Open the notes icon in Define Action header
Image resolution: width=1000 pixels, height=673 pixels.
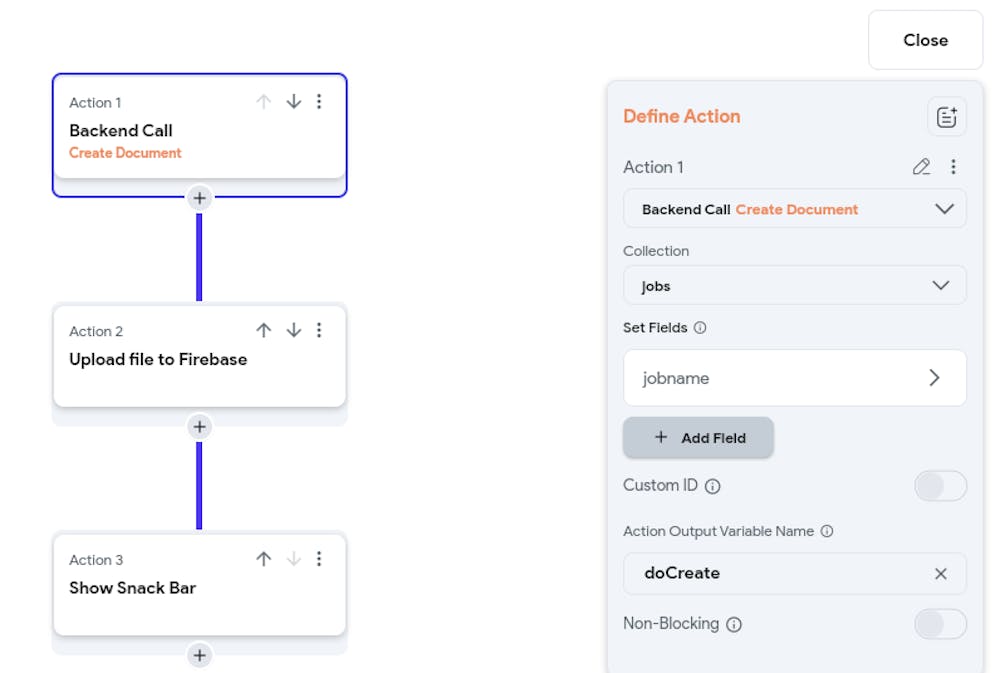pyautogui.click(x=946, y=117)
